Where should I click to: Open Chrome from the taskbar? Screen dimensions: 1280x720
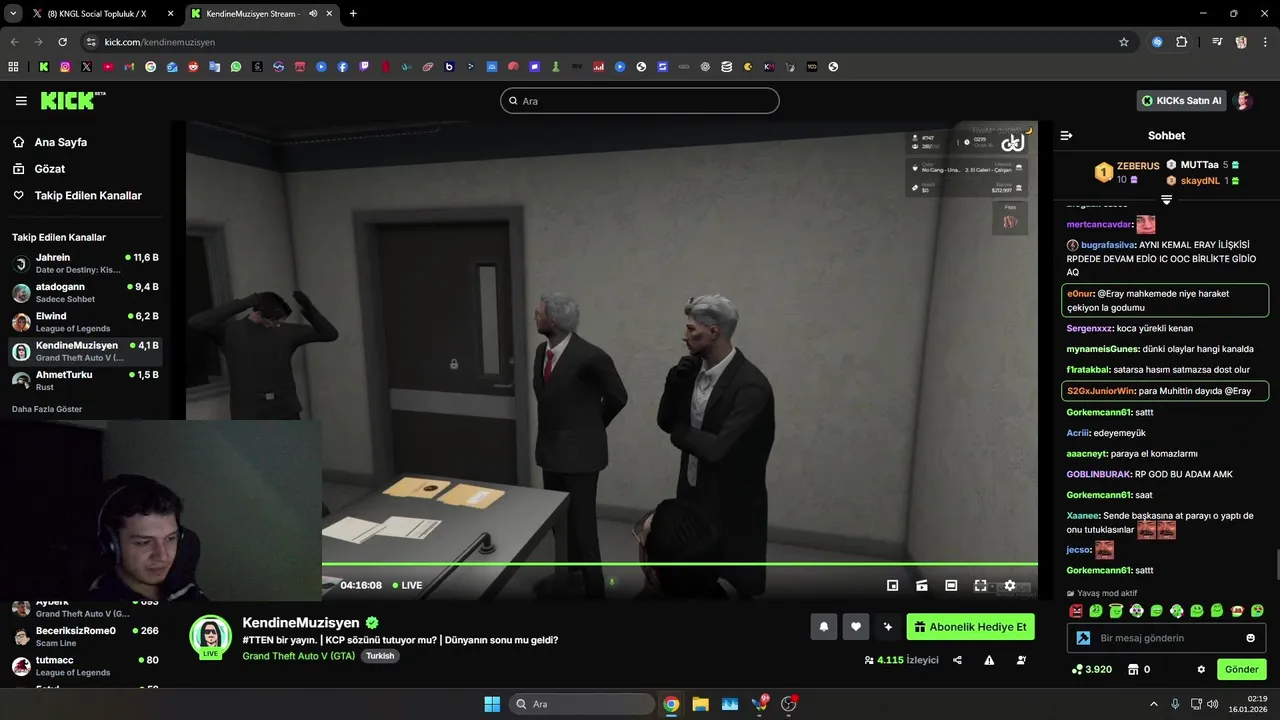tap(671, 704)
